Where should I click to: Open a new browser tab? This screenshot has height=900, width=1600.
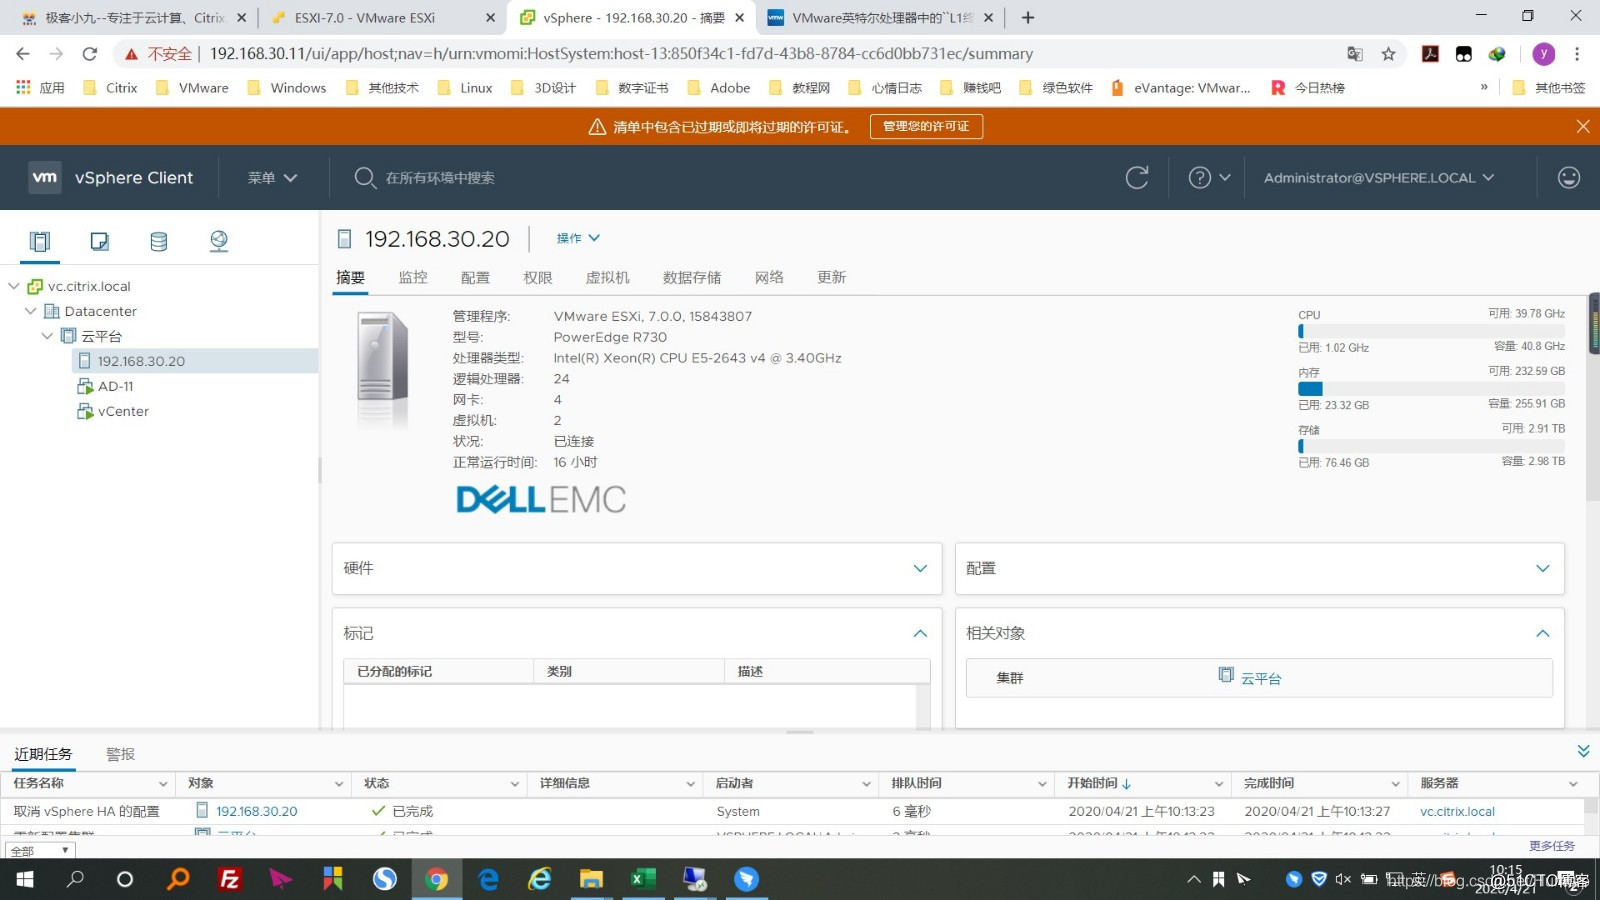(1028, 17)
